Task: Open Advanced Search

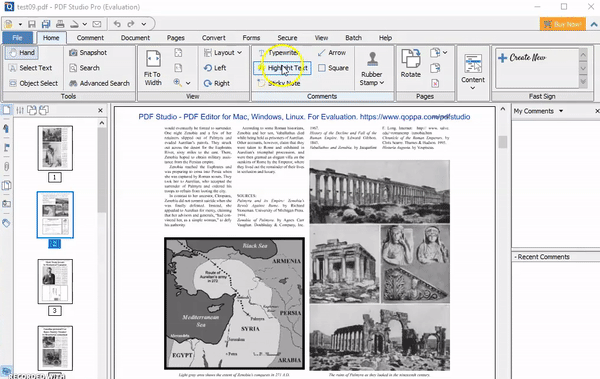Action: click(x=99, y=83)
